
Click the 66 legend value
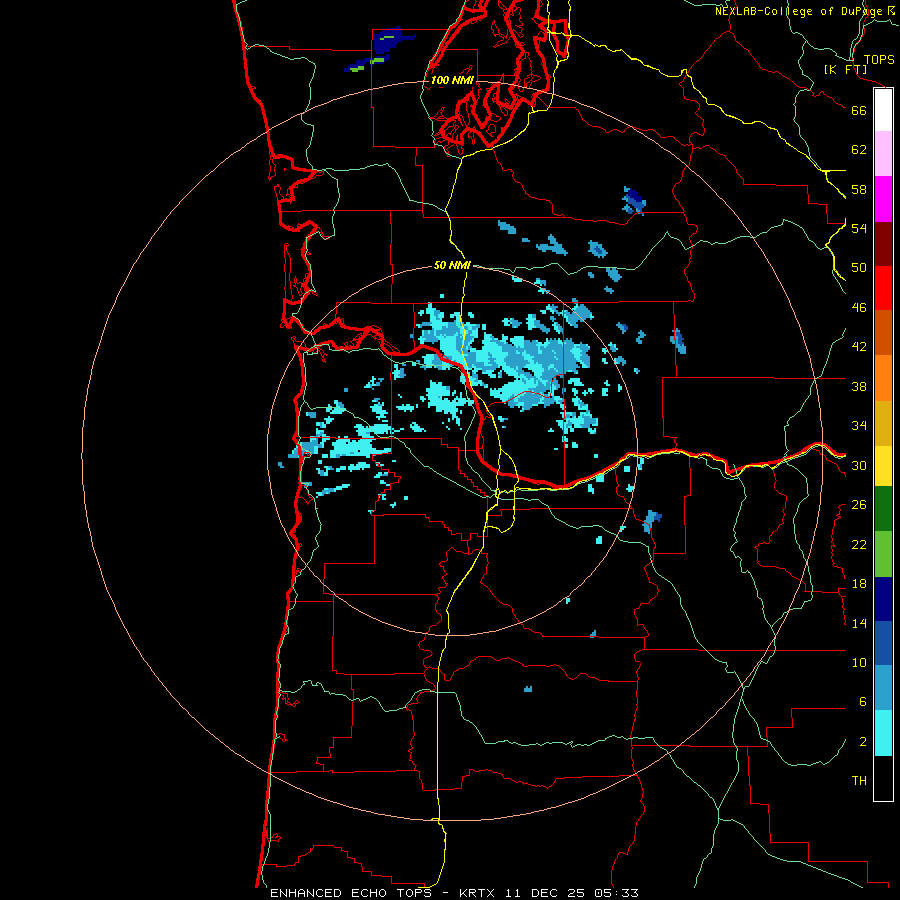point(859,110)
